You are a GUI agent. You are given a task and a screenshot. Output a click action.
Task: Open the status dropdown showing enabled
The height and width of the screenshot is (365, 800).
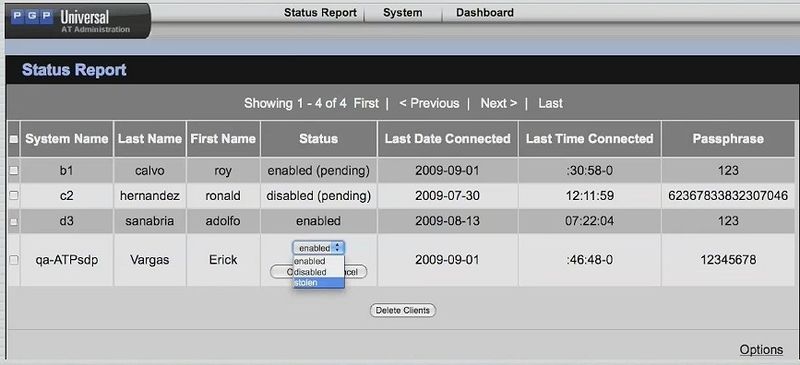pos(319,248)
